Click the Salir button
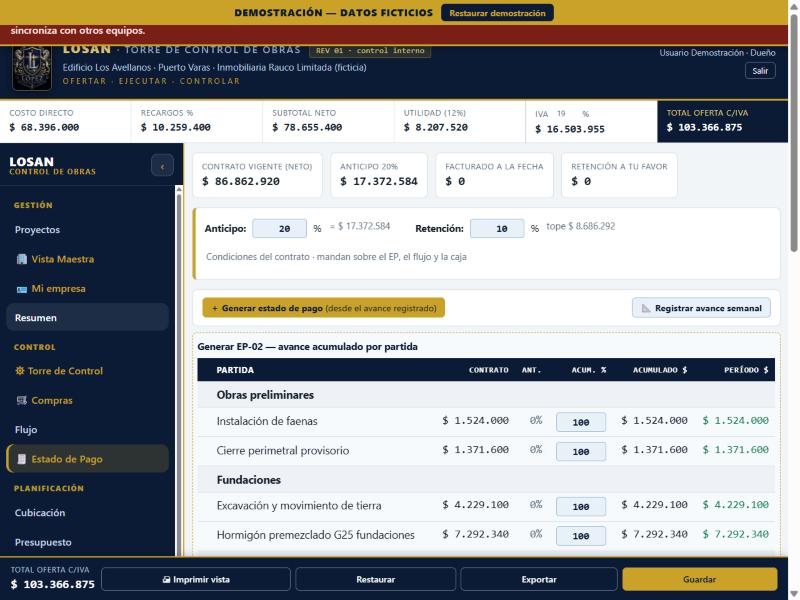 pos(760,71)
